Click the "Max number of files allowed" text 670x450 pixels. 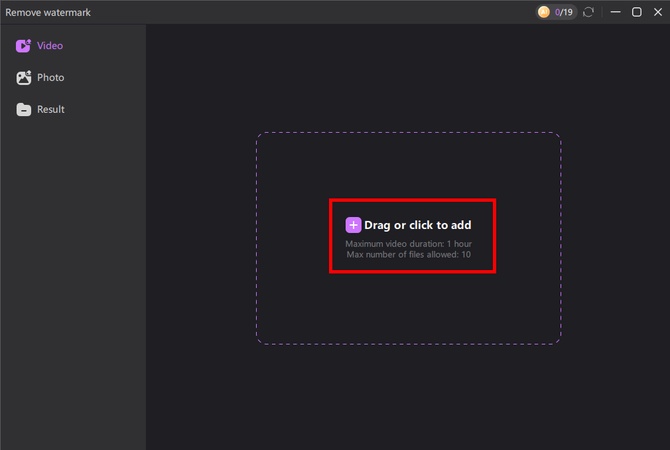click(408, 255)
